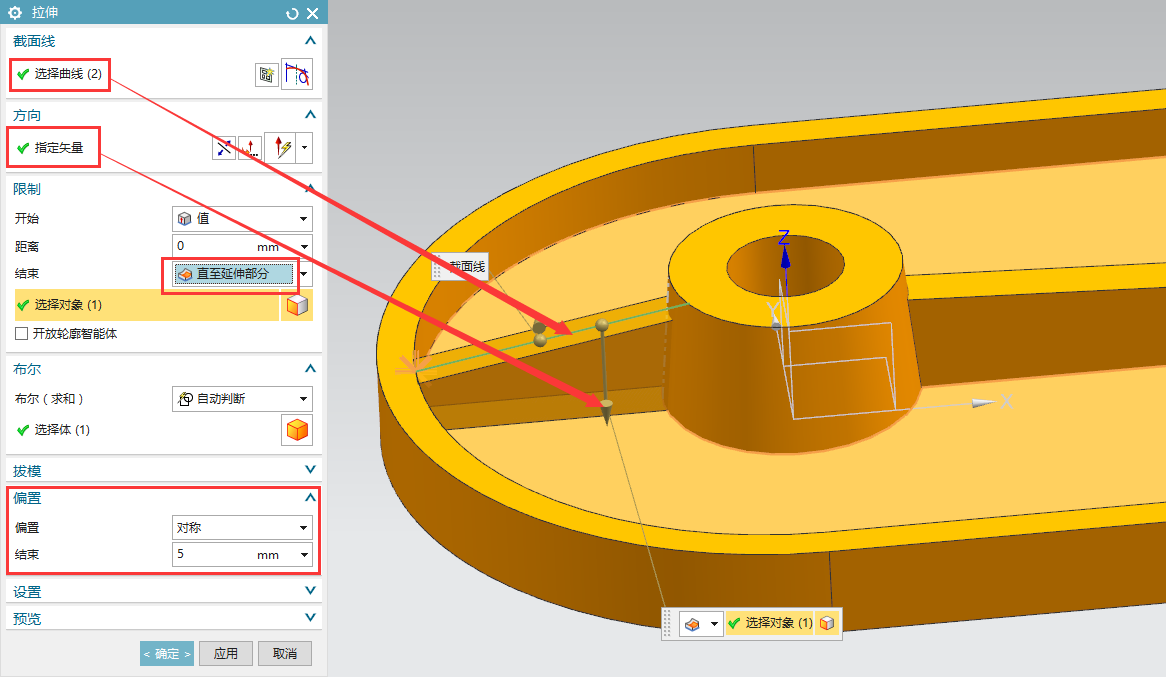Screen dimensions: 1166x677
Task: Open the dialog settings gear icon
Action: (14, 13)
